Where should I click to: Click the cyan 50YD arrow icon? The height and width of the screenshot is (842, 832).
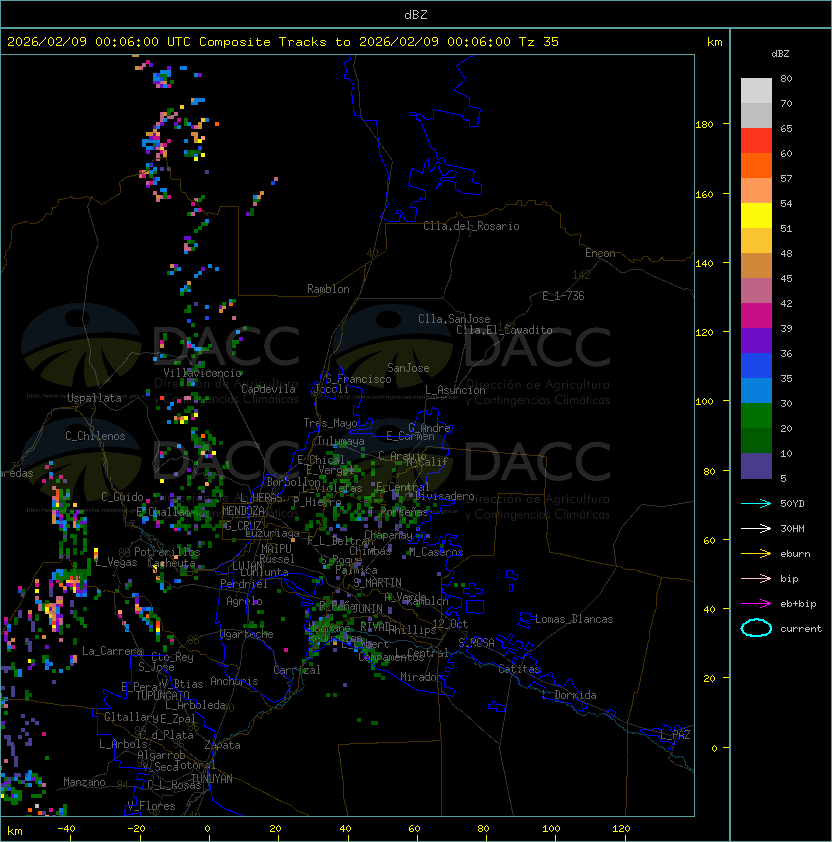(x=756, y=503)
